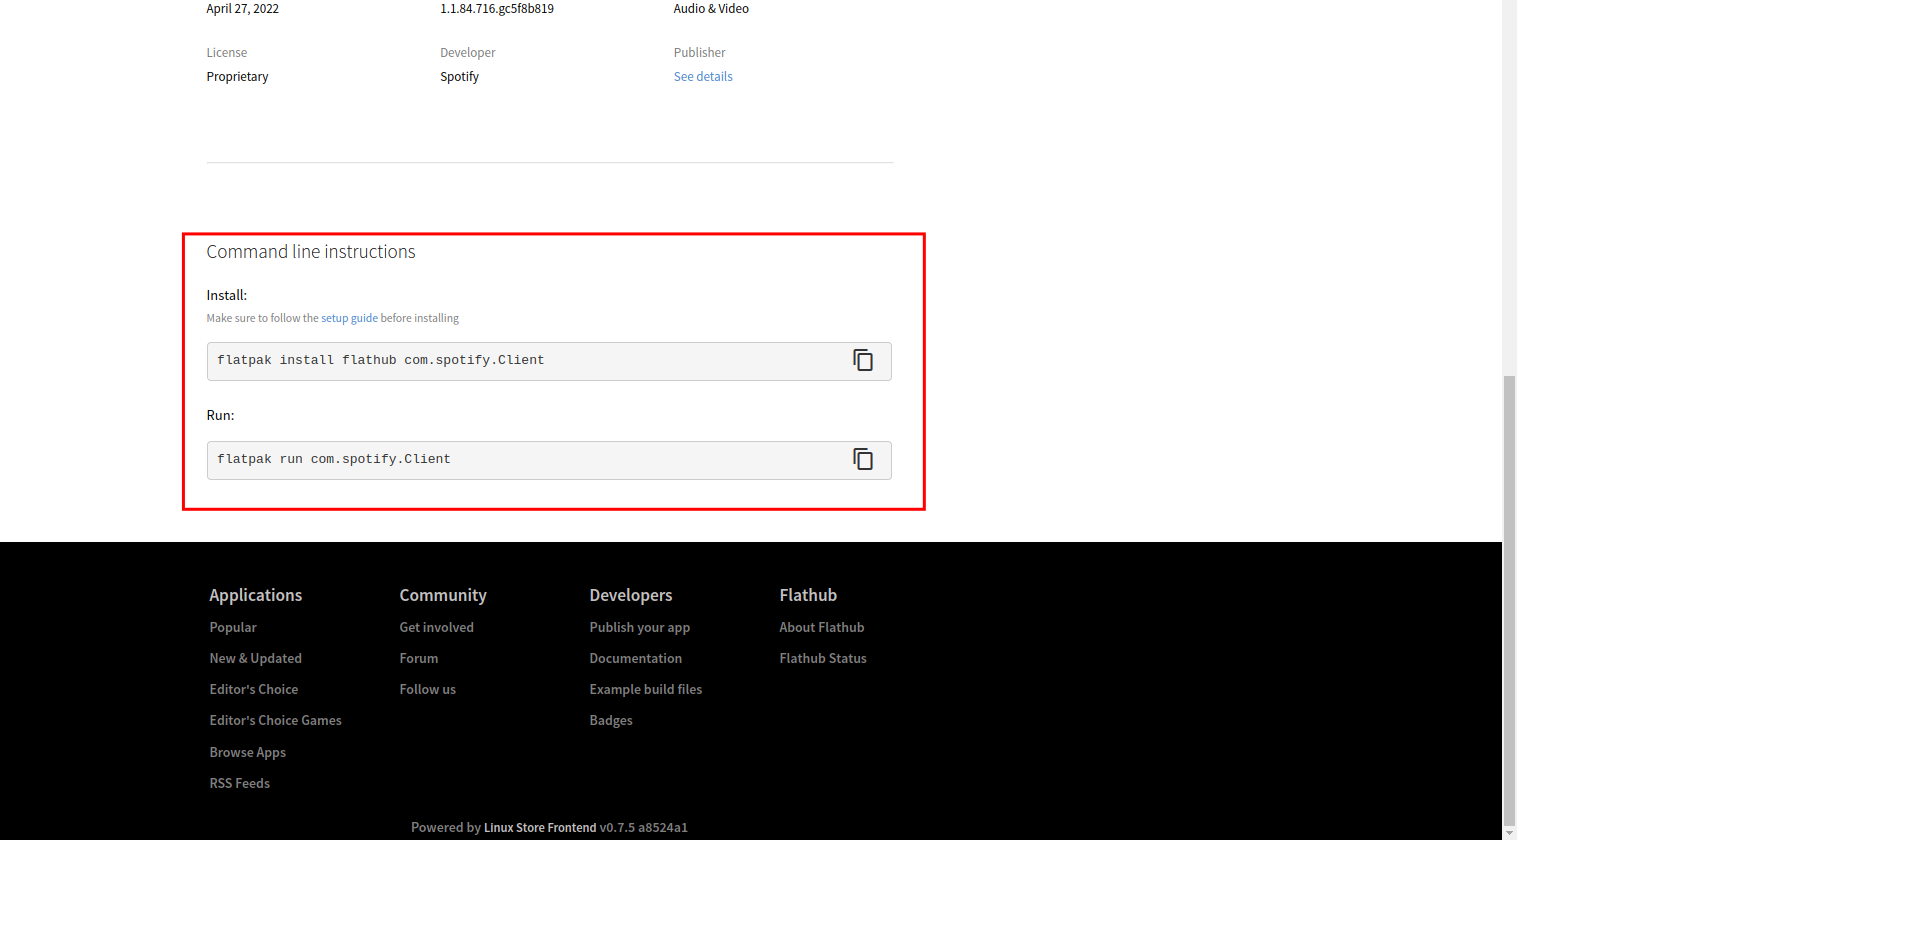Click scrollbar down arrow
1920x945 pixels.
pos(1509,833)
